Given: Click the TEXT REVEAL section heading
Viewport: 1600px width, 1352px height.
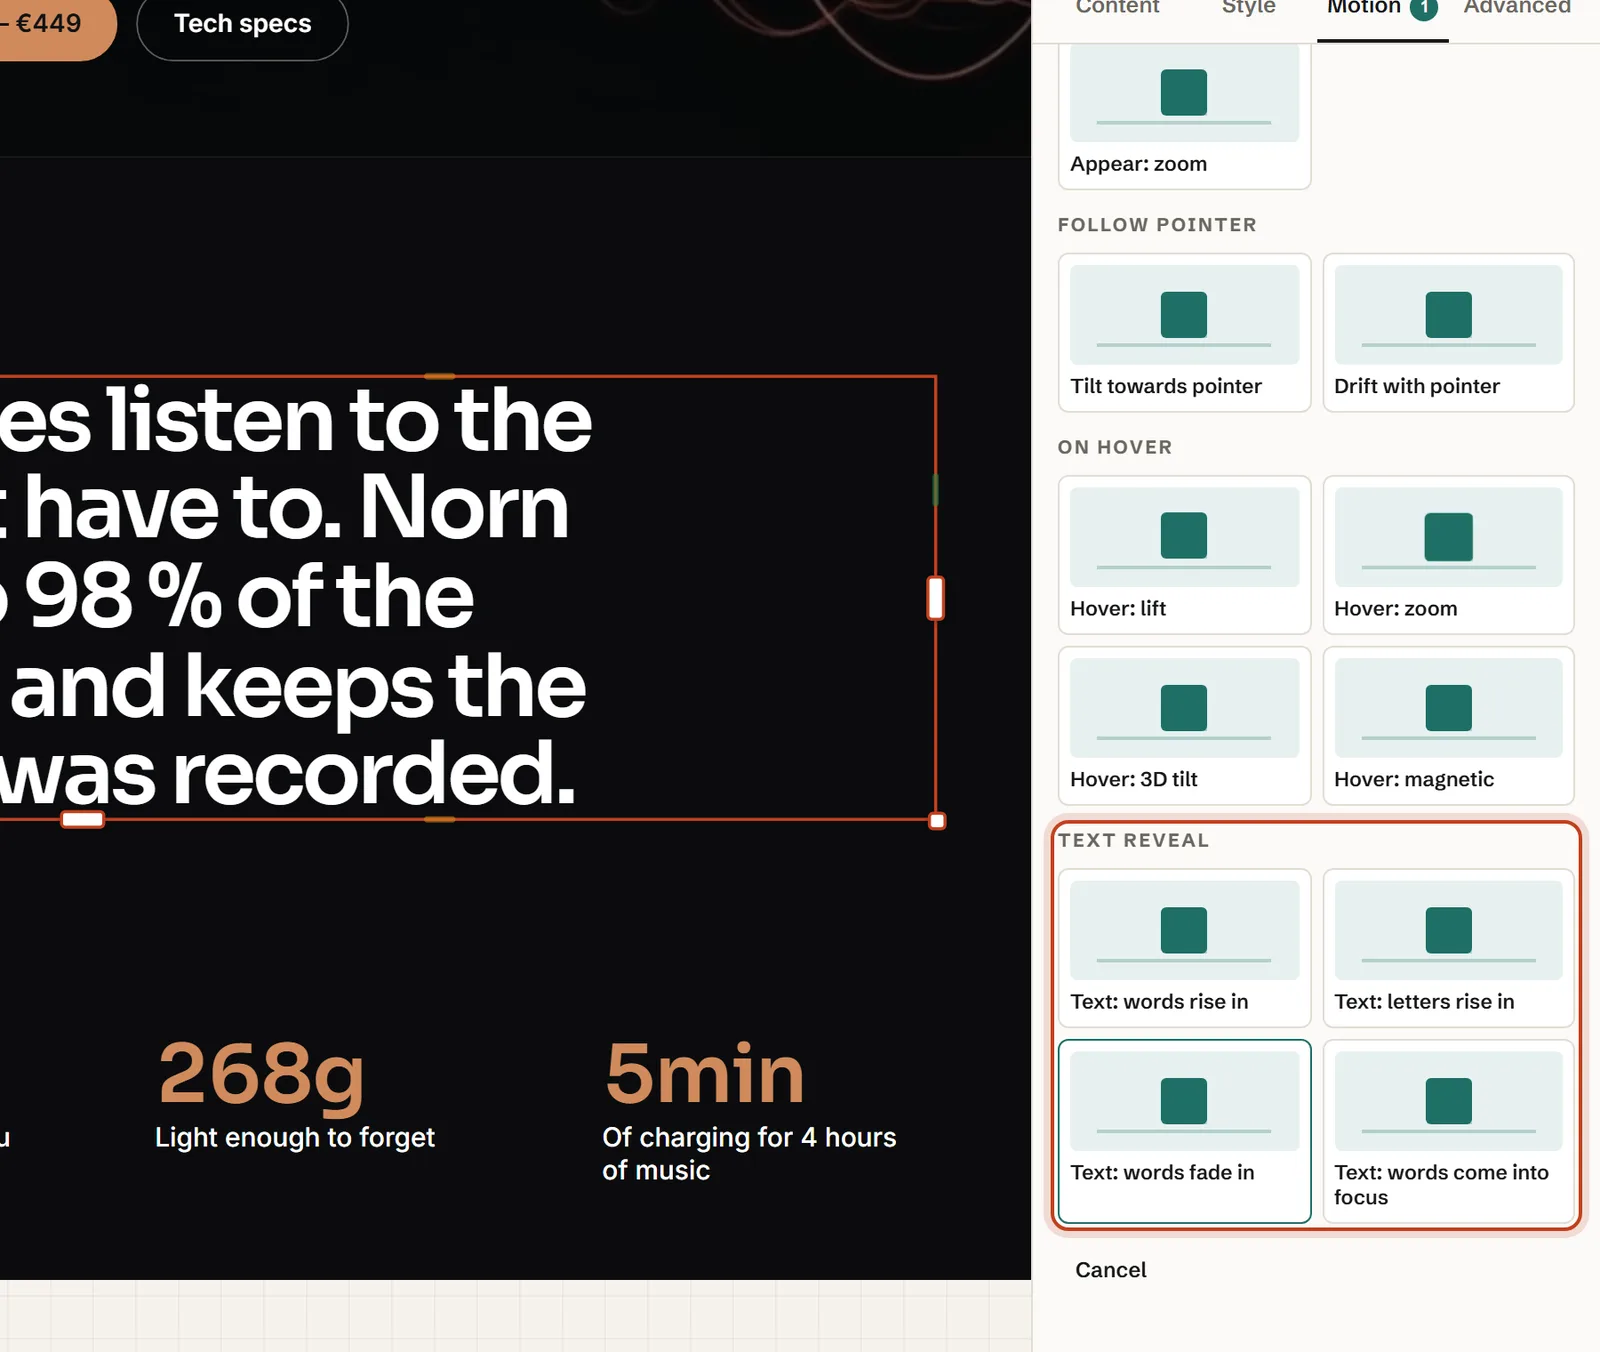Looking at the screenshot, I should coord(1133,840).
